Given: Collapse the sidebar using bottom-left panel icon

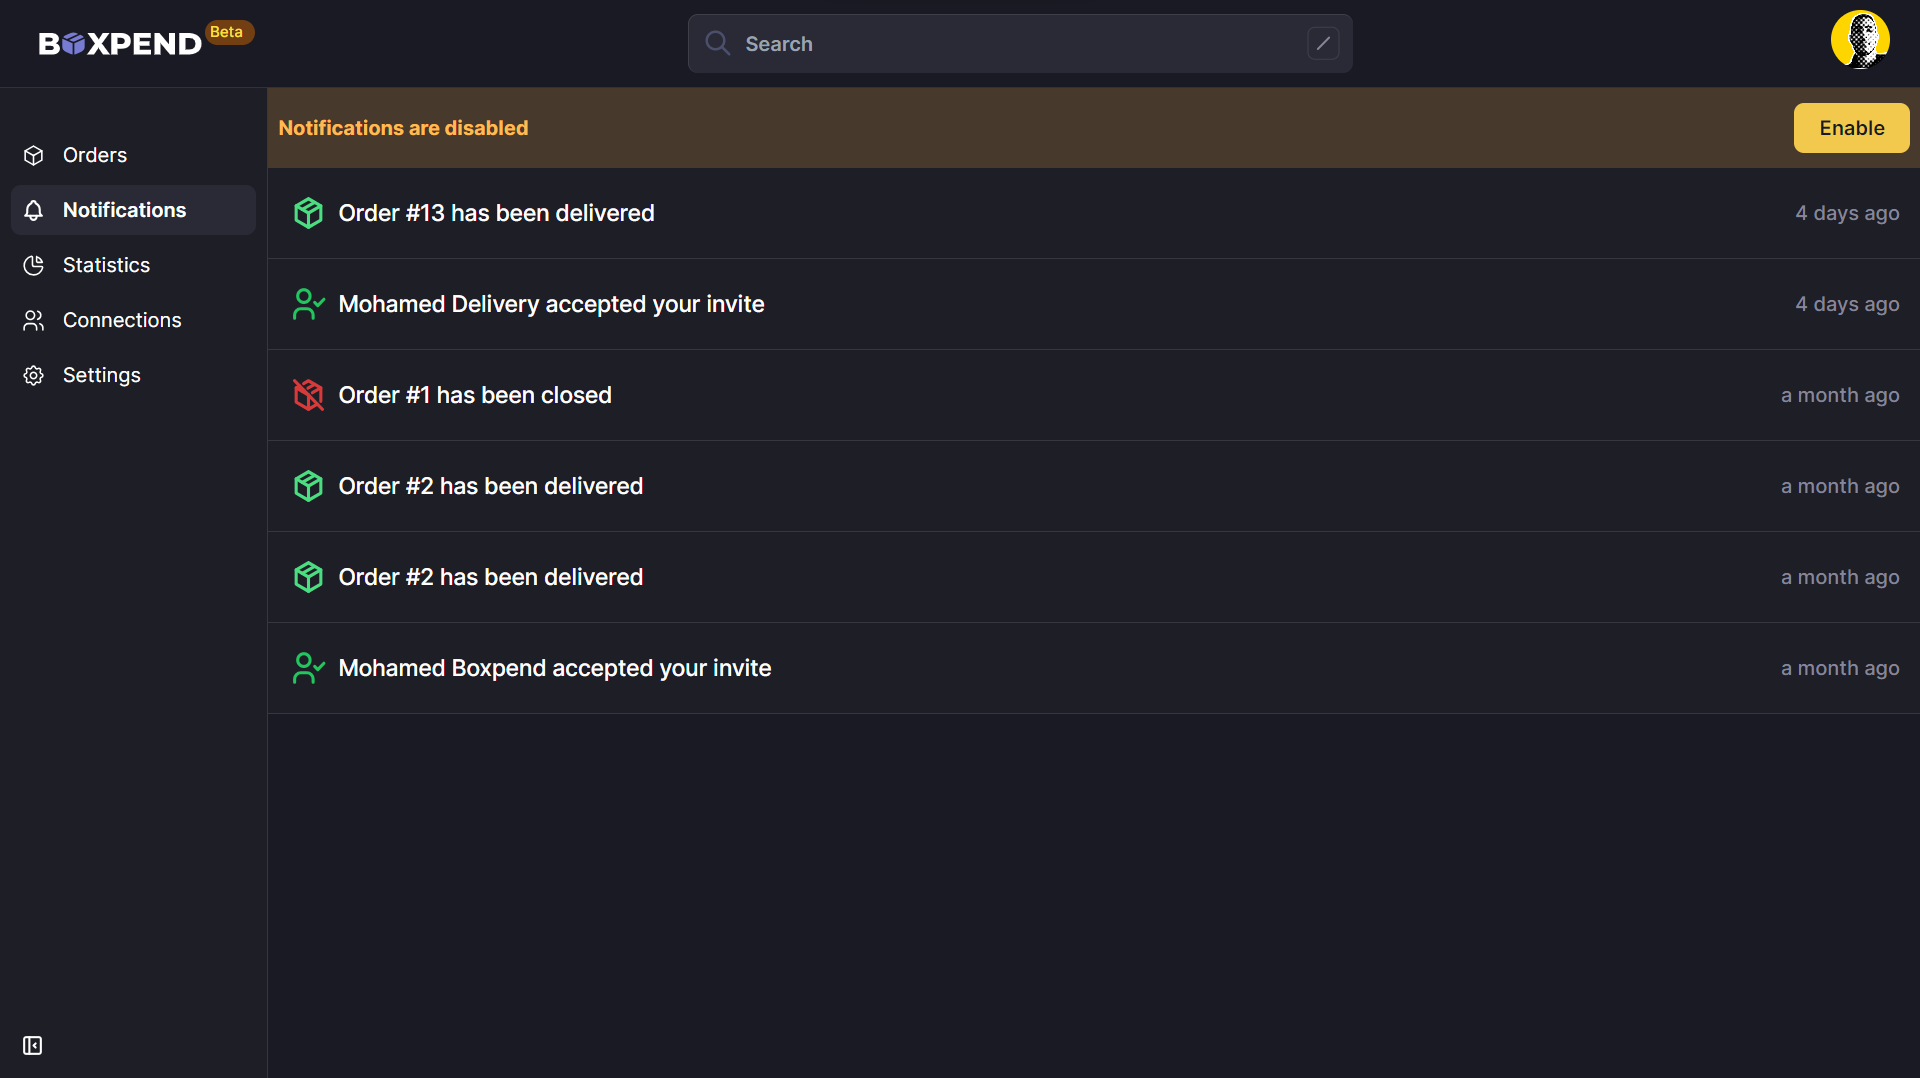Looking at the screenshot, I should pos(33,1045).
